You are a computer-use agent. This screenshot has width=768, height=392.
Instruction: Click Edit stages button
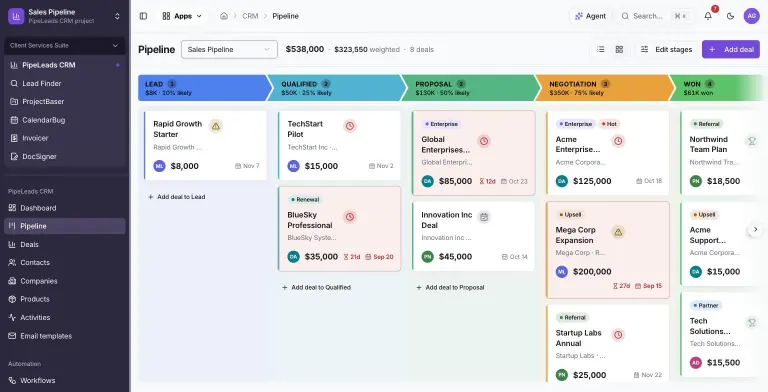(667, 49)
